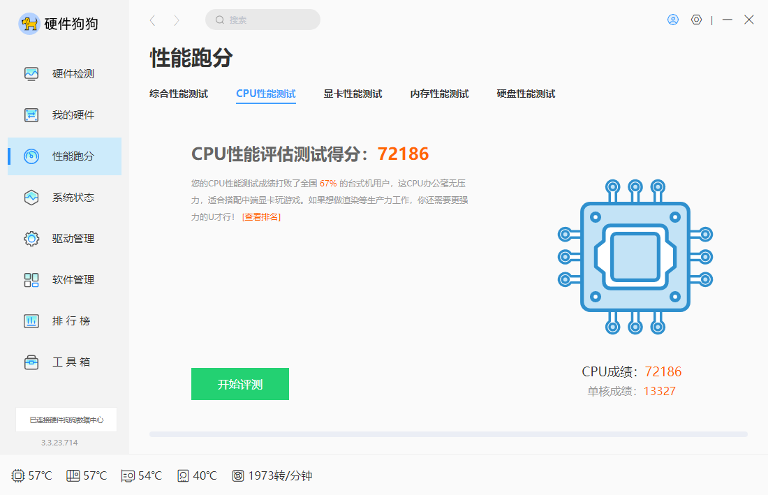Select 性能跑分 gauge icon in sidebar
The height and width of the screenshot is (495, 768).
click(31, 156)
